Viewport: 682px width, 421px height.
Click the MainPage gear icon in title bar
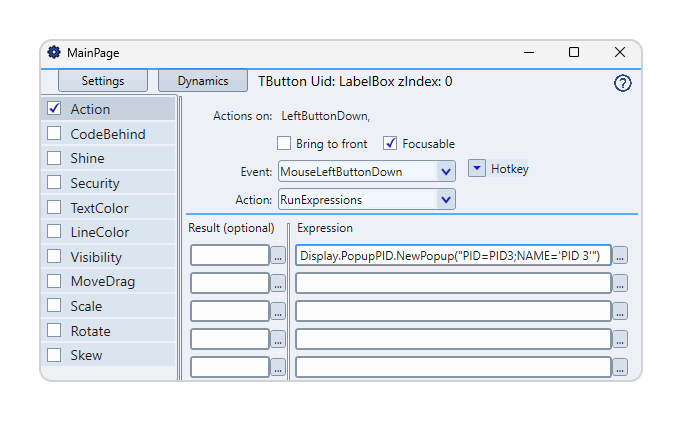tap(54, 52)
